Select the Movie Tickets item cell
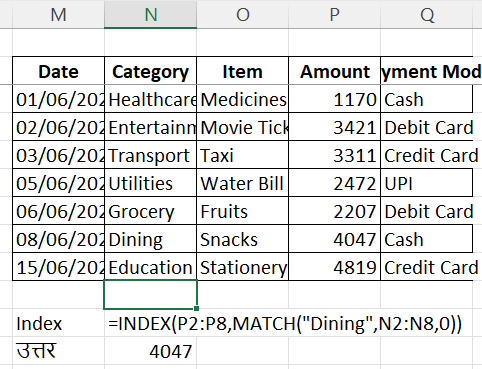 click(243, 127)
